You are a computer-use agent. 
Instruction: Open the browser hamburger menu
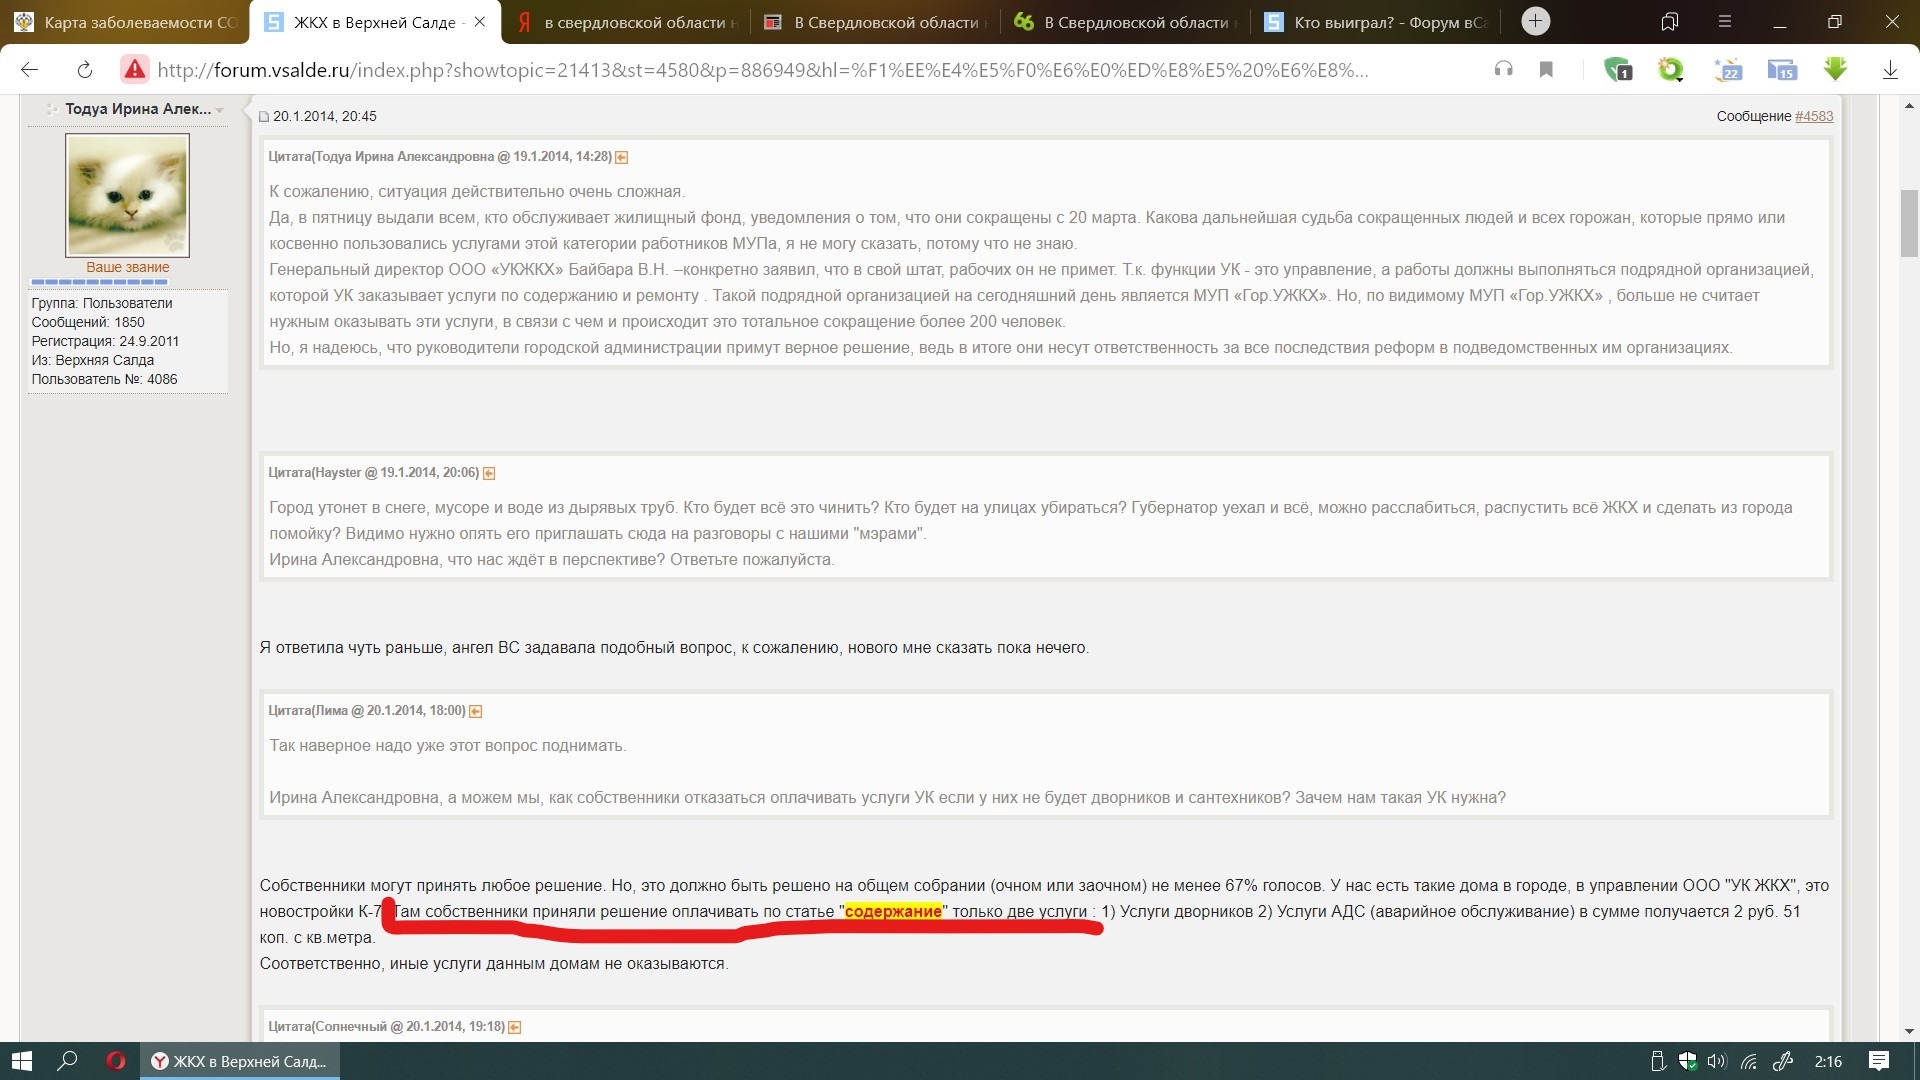pos(1725,22)
